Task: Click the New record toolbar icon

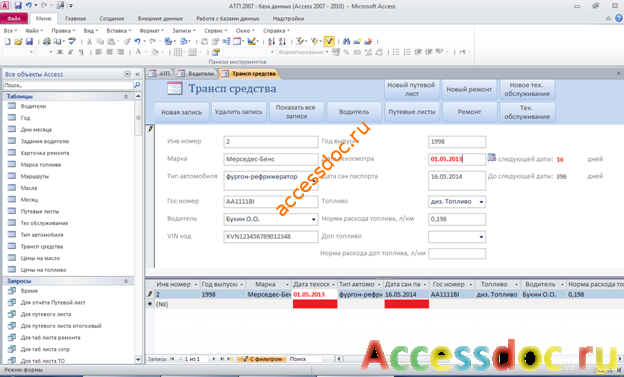Action: pos(357,41)
